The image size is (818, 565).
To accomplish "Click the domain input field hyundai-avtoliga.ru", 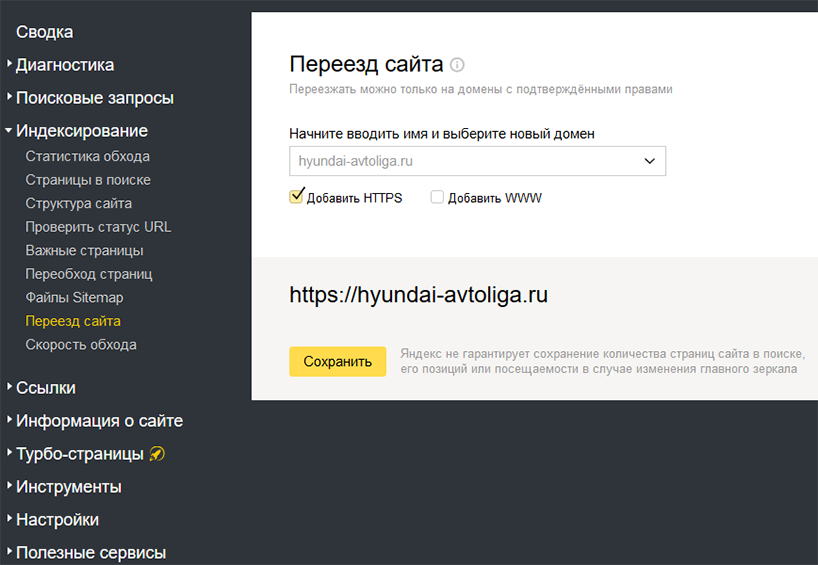I will pyautogui.click(x=477, y=161).
